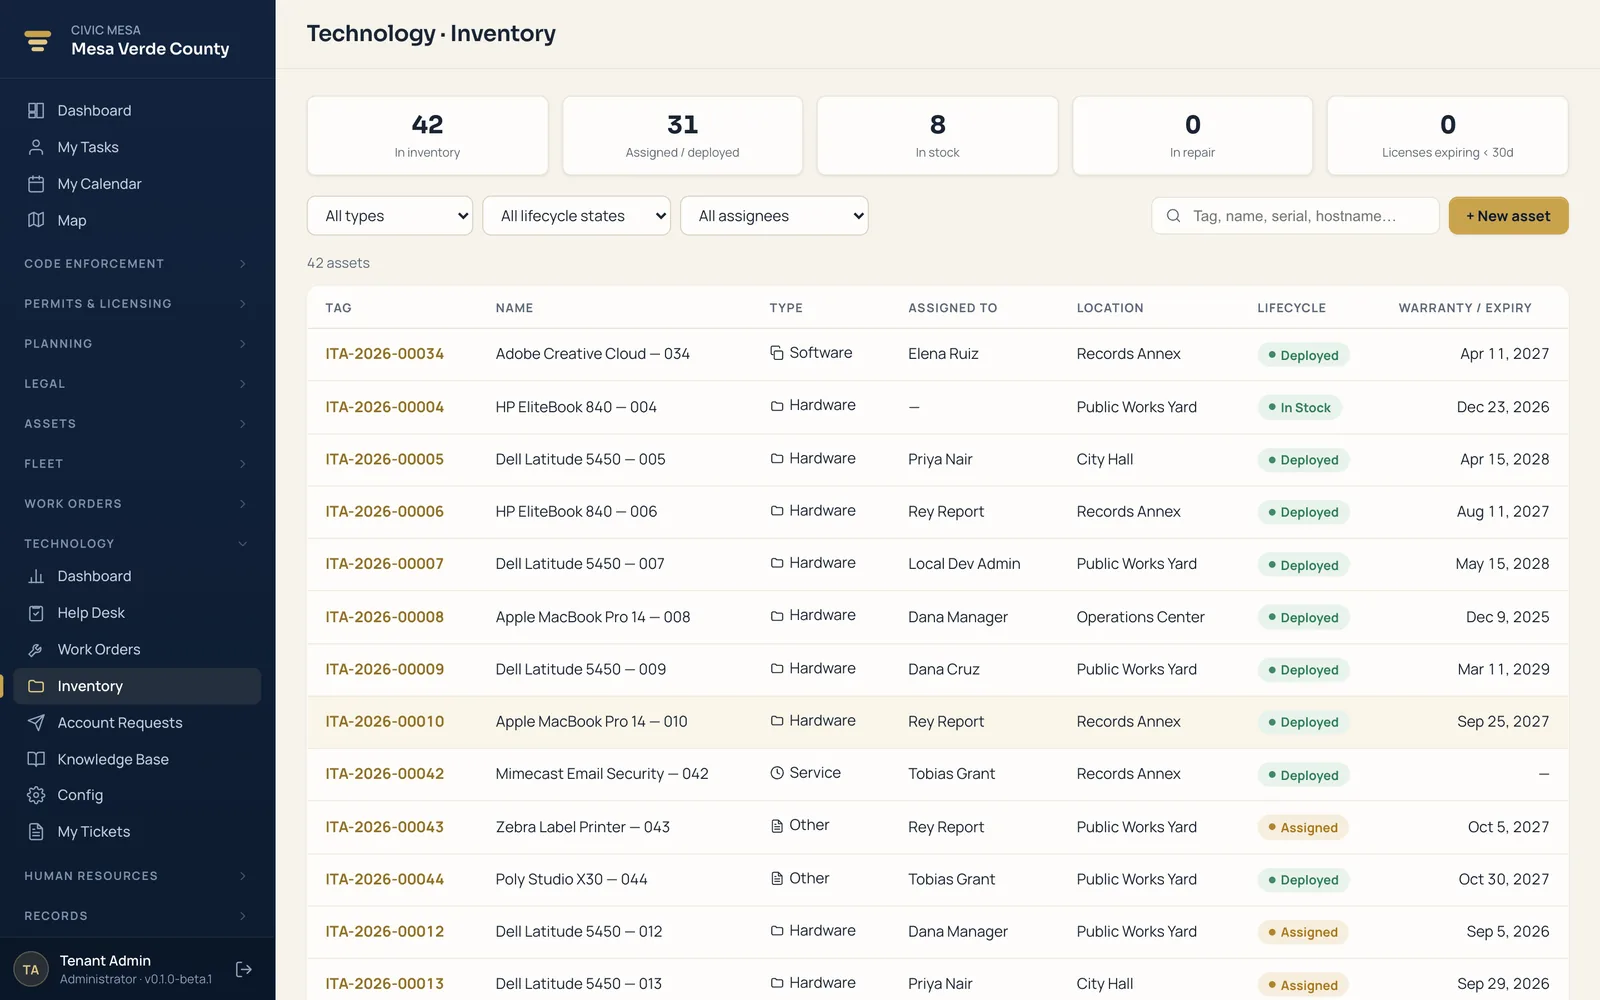Viewport: 1600px width, 1000px height.
Task: Click the Config gear icon
Action: [36, 795]
